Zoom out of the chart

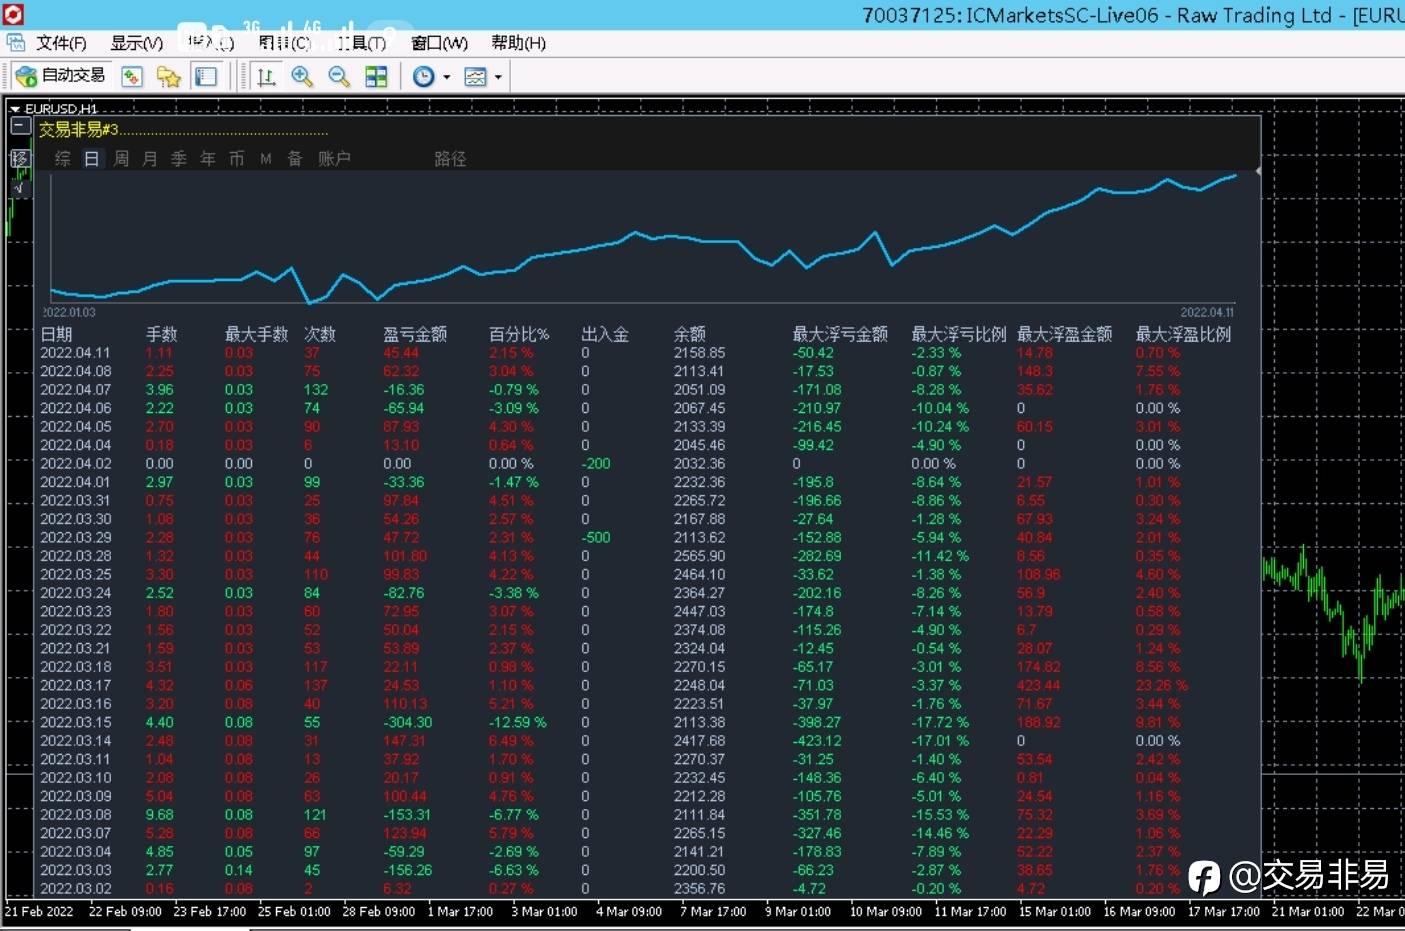(x=339, y=77)
